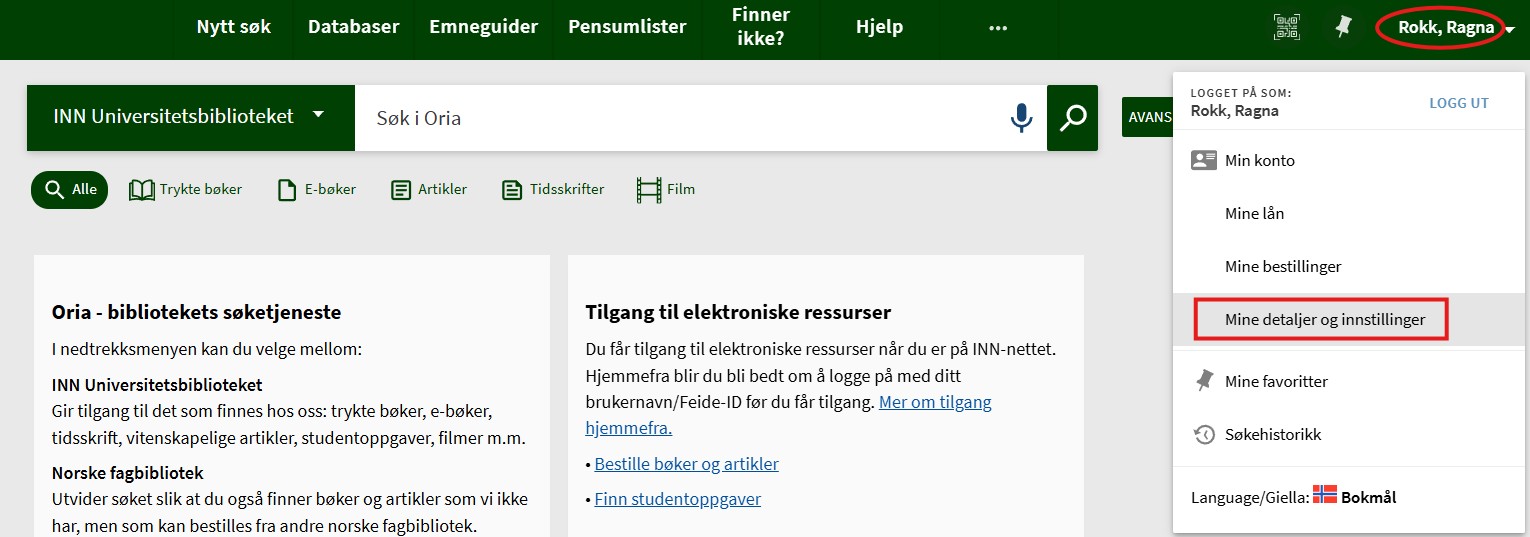Click the document icon for E-bøker

pos(287,189)
